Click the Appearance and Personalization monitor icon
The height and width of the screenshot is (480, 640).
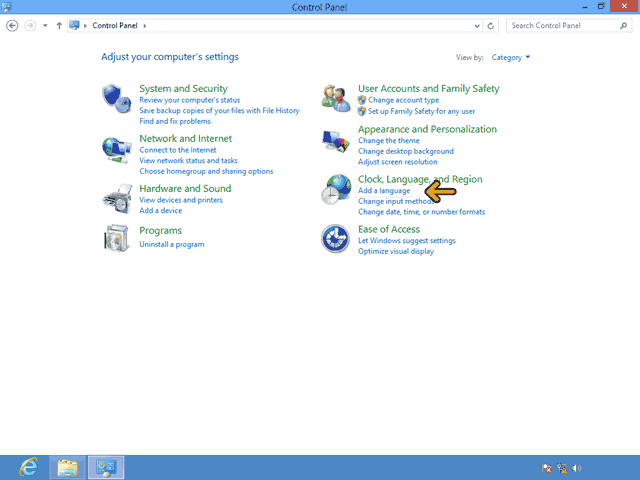336,141
